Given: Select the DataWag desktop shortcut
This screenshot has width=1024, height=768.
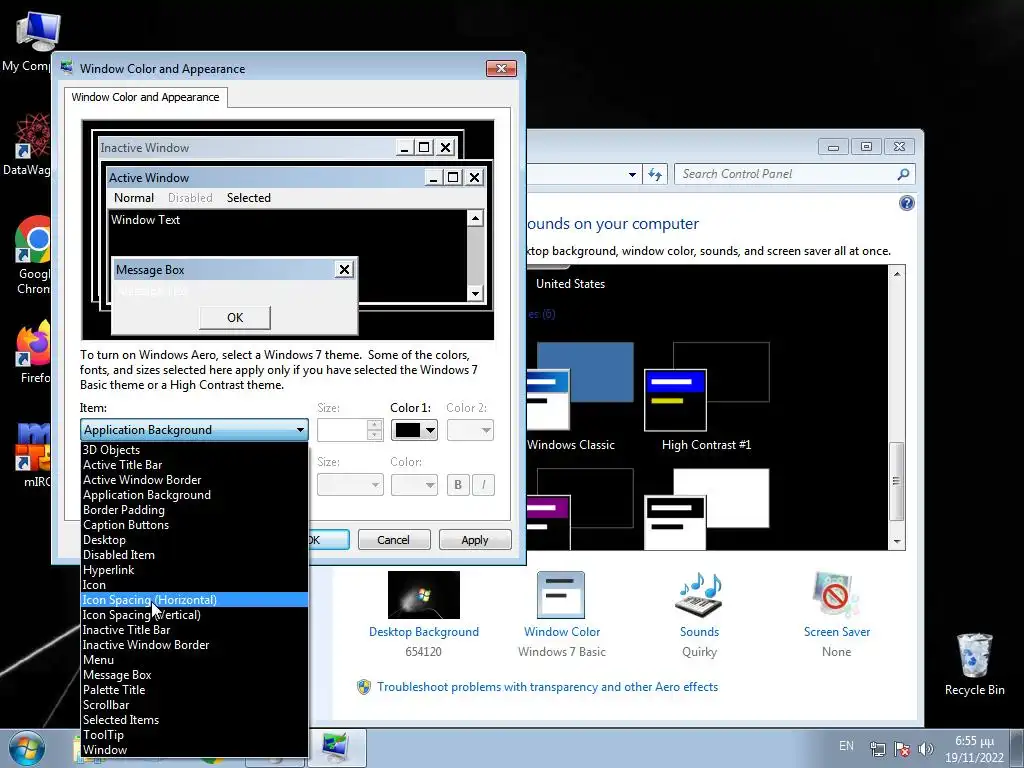Looking at the screenshot, I should (27, 144).
